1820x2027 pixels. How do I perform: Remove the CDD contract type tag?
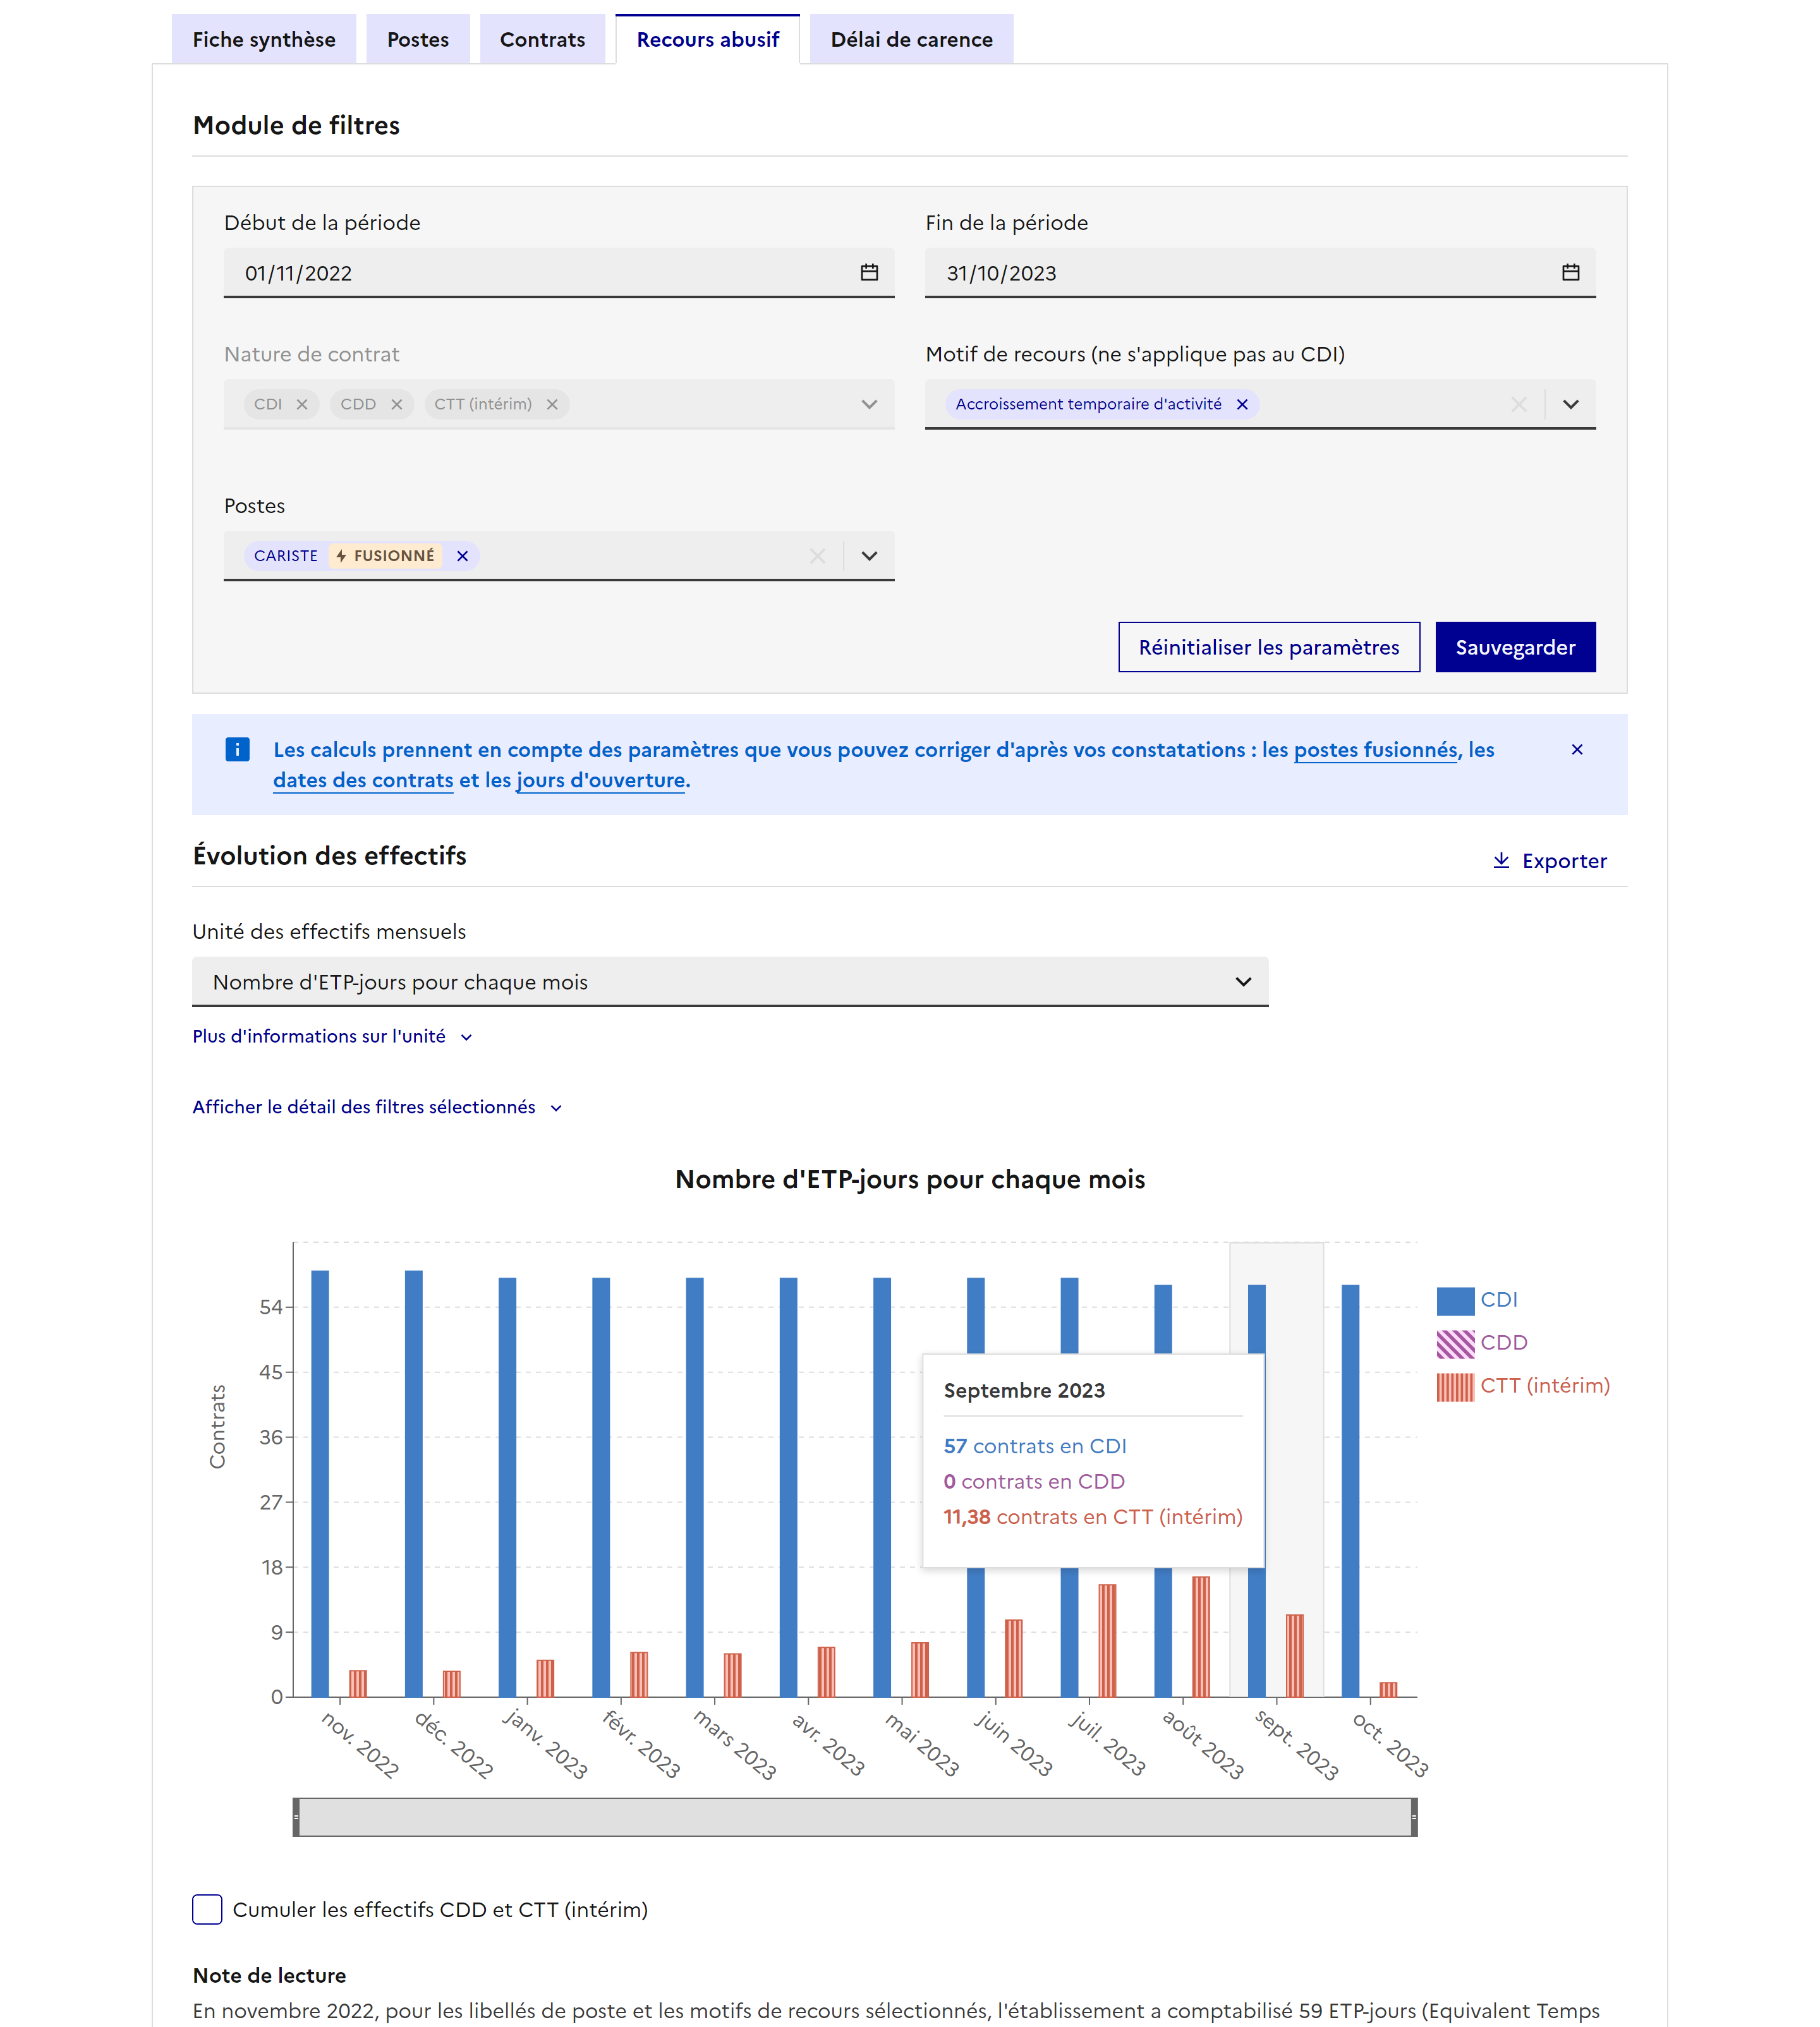[x=396, y=404]
